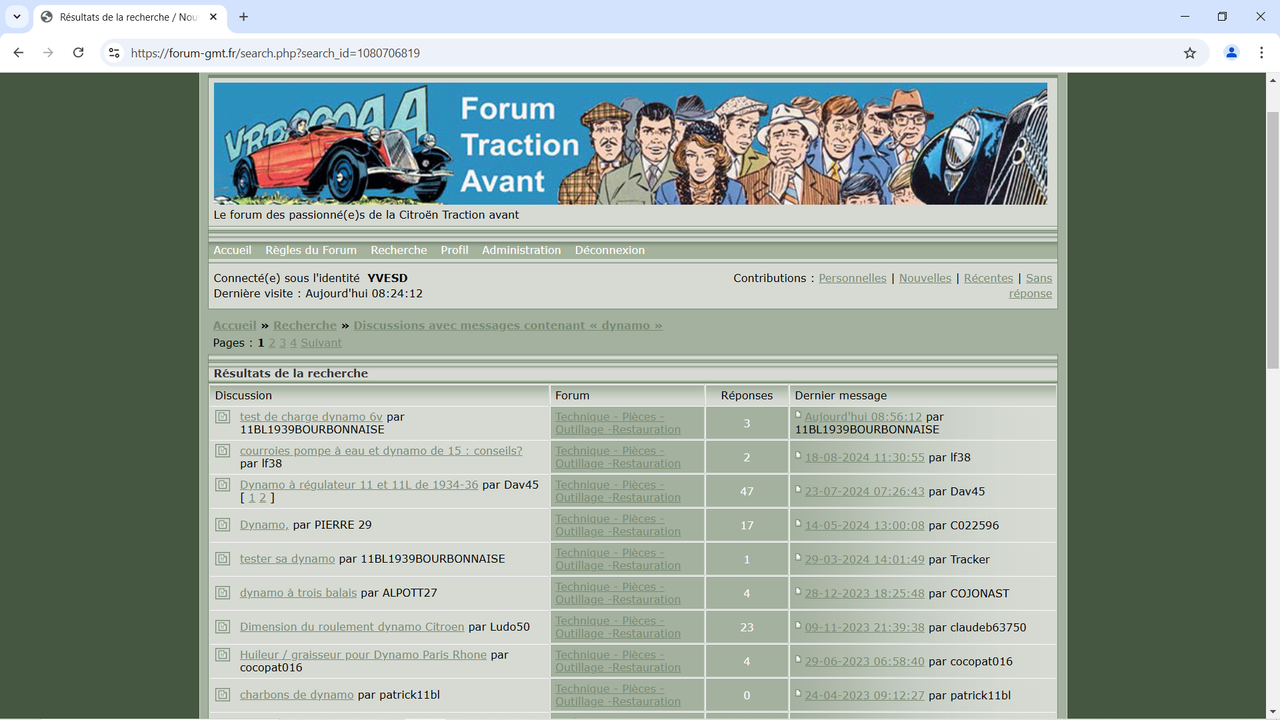1280x720 pixels.
Task: Click the browser back arrow
Action: tap(18, 53)
